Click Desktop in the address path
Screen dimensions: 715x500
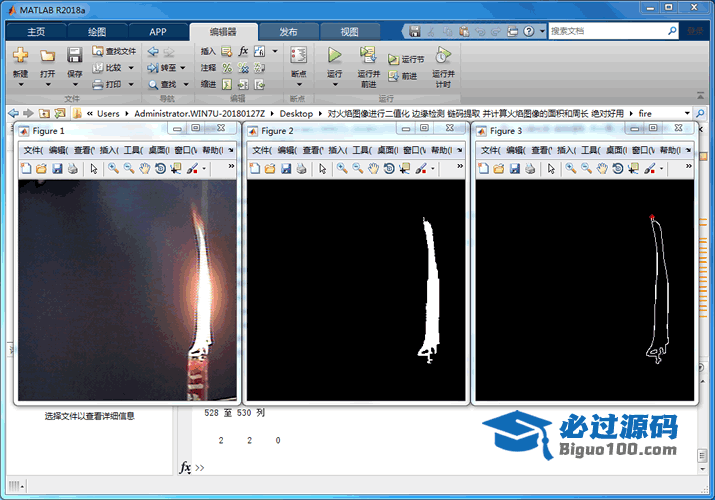(296, 113)
